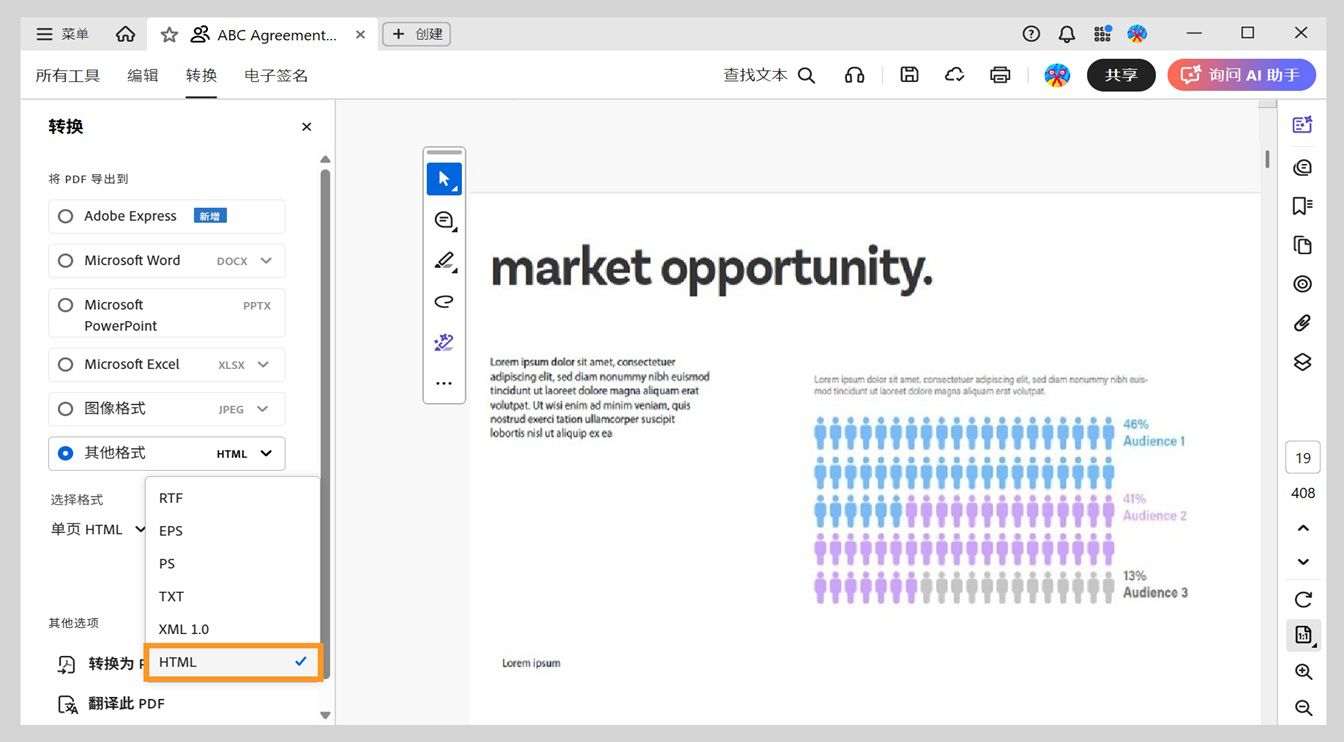
Task: Select the AI sparkle edit tool
Action: tap(444, 343)
